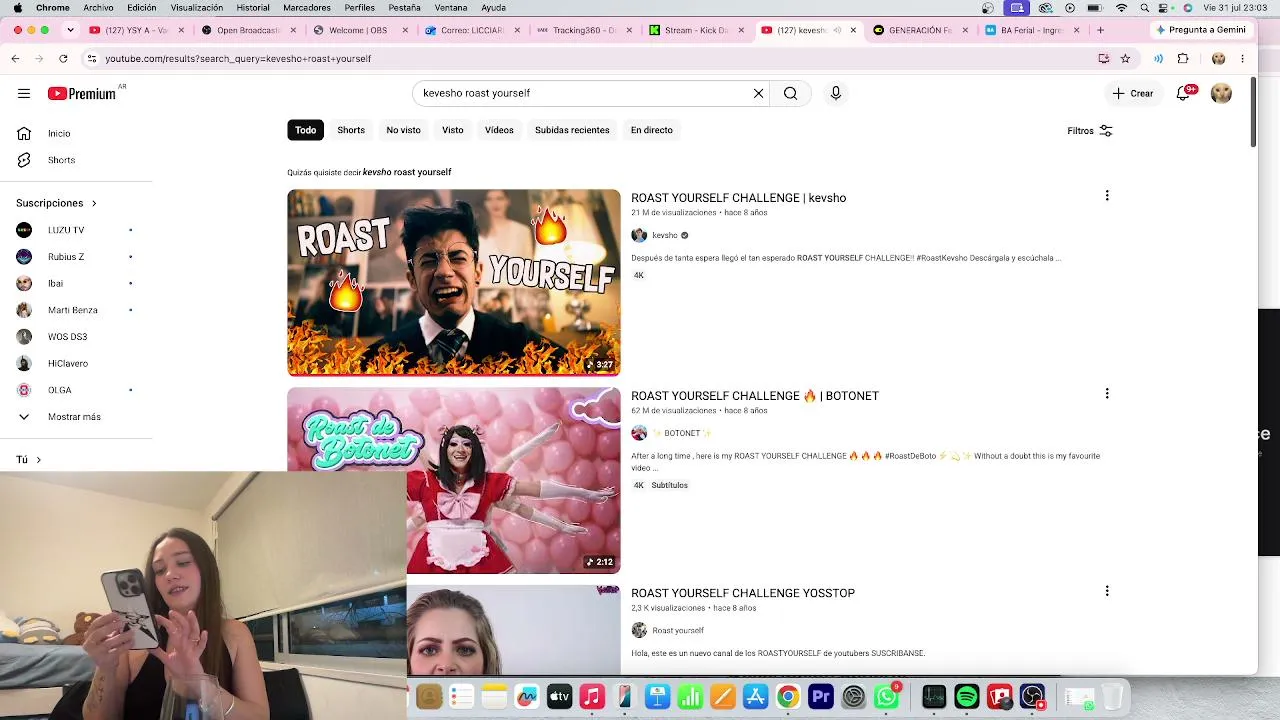Open LUZU TV subscription channel

pyautogui.click(x=66, y=230)
